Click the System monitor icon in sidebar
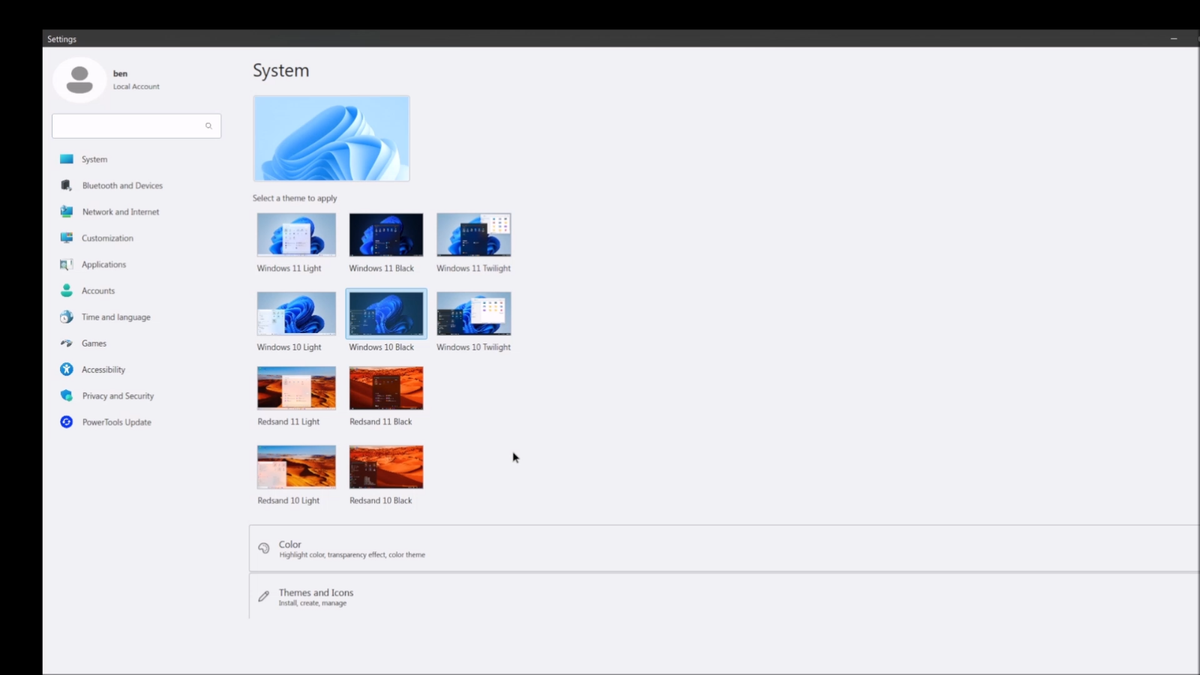 point(67,159)
